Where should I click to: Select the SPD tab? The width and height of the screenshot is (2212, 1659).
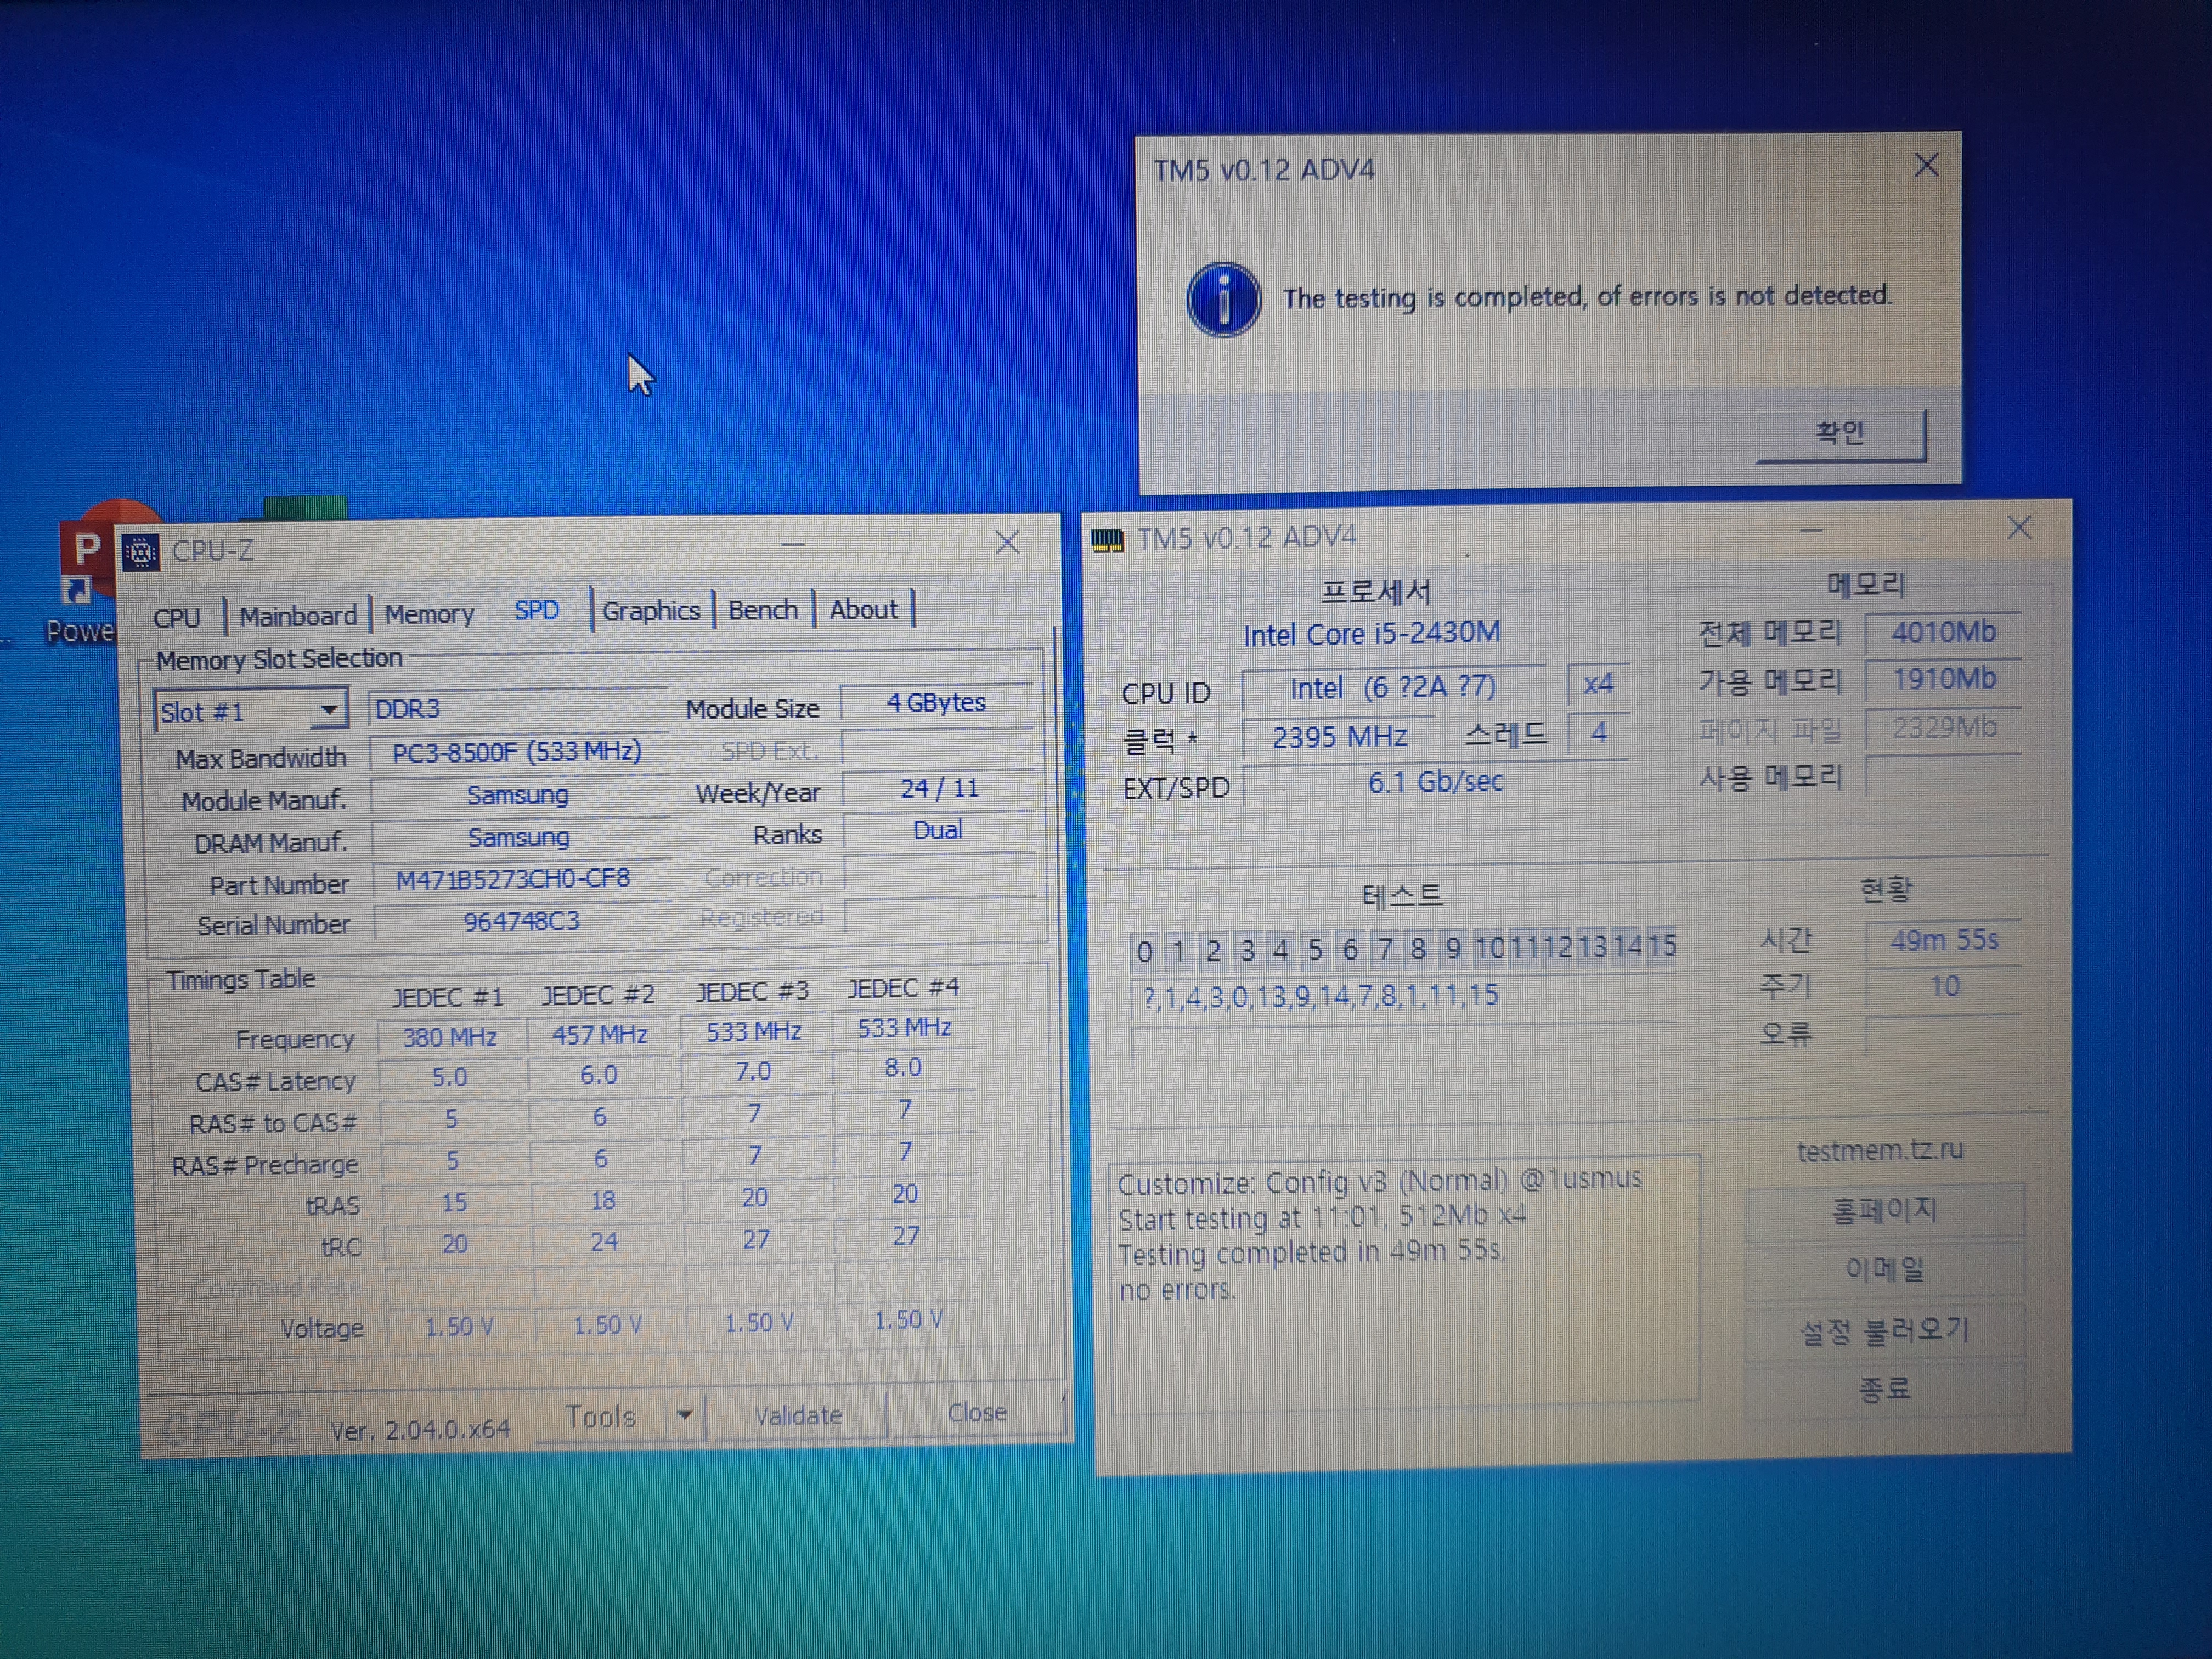[537, 610]
